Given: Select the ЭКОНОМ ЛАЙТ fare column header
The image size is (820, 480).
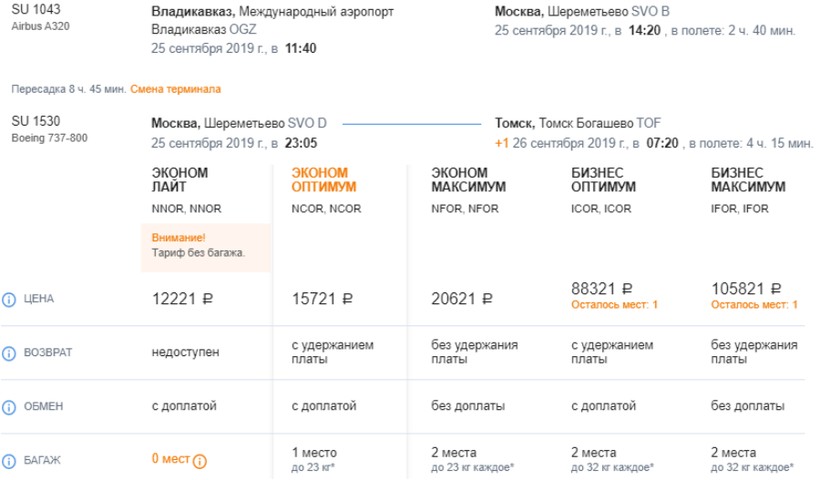Looking at the screenshot, I should tap(180, 180).
